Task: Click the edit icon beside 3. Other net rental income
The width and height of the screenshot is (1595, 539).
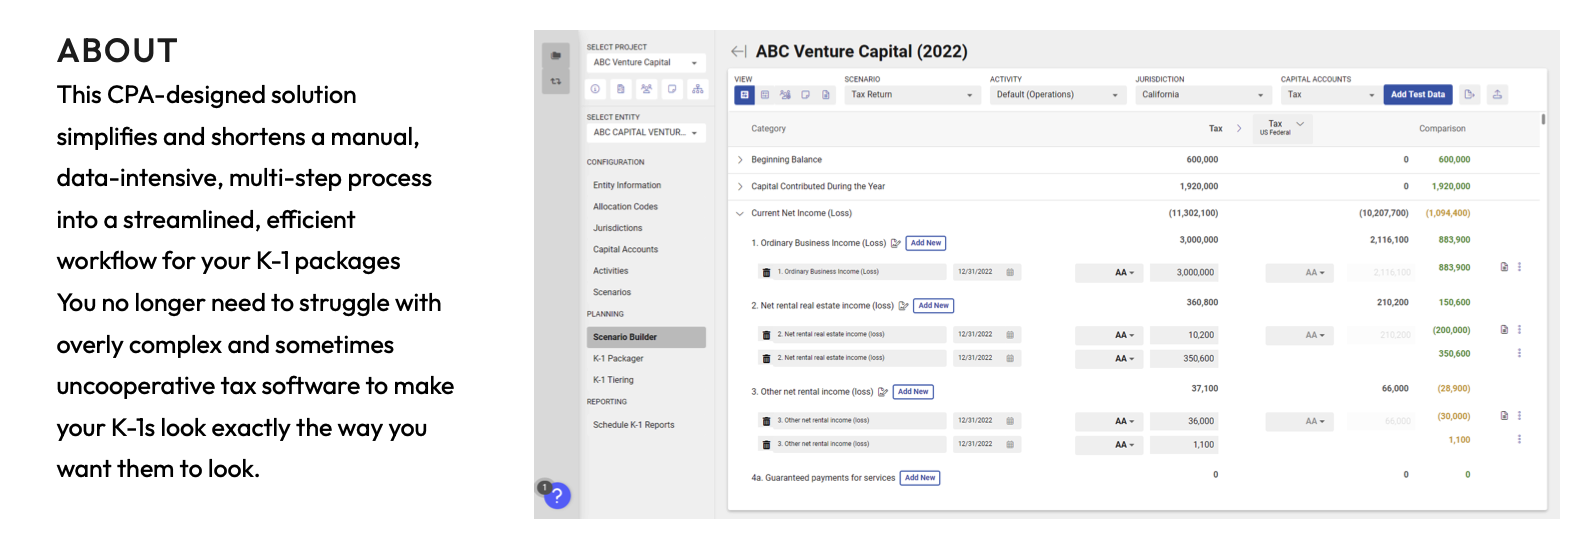Action: [x=883, y=392]
